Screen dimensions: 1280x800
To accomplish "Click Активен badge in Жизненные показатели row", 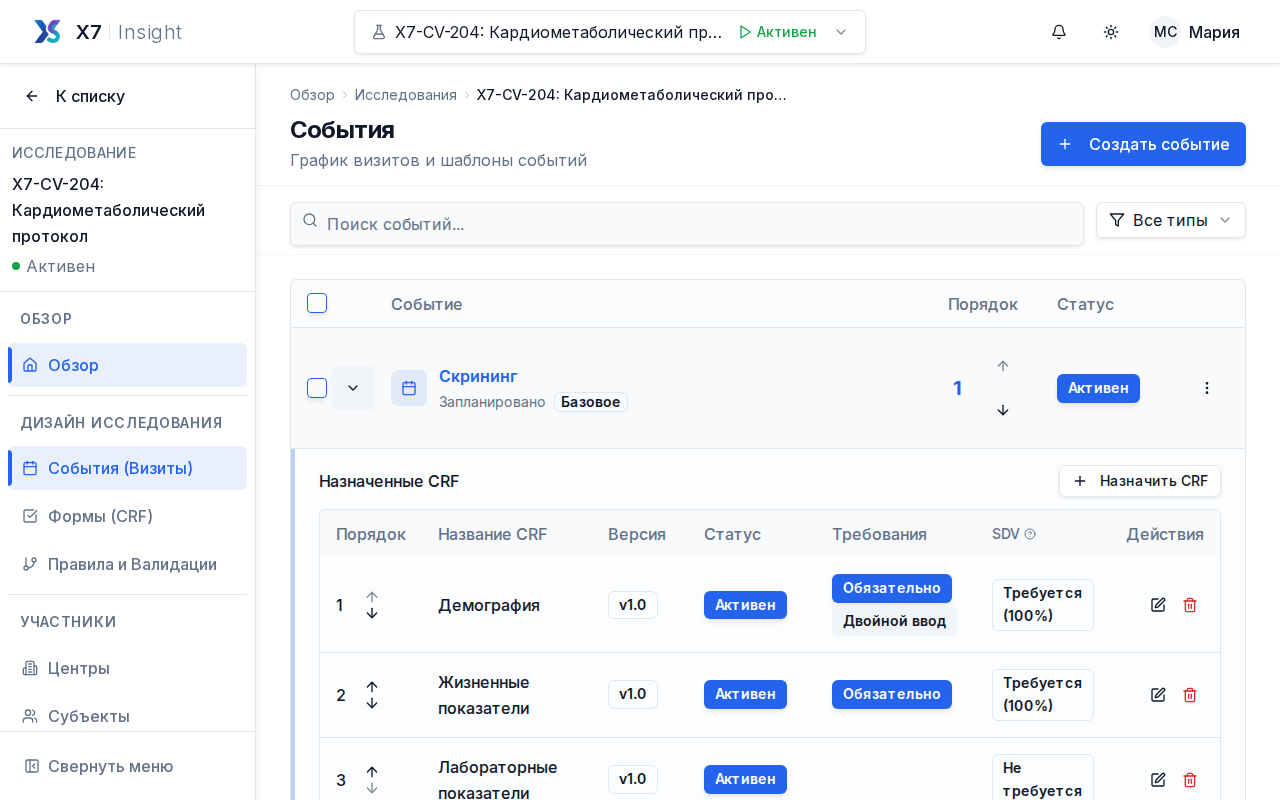I will [x=745, y=694].
